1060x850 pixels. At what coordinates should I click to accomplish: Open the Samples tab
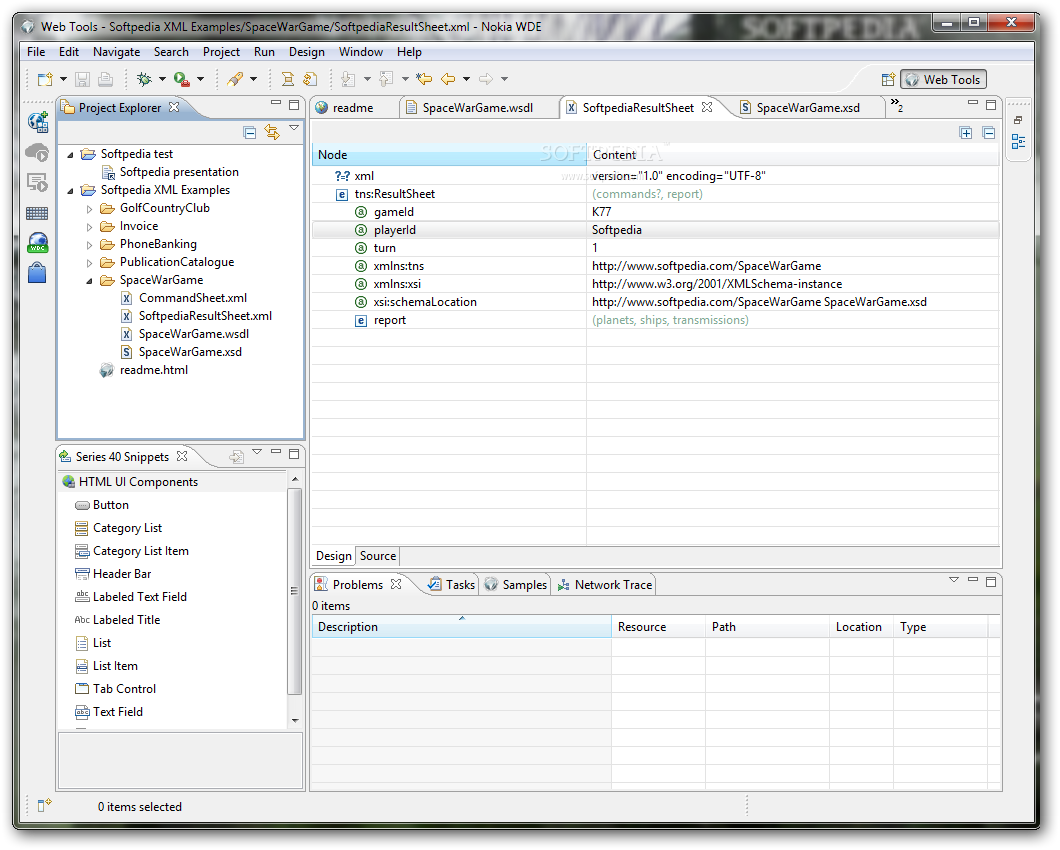516,585
